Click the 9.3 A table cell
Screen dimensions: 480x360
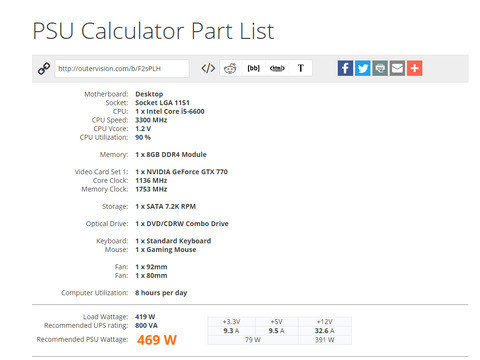(x=231, y=331)
